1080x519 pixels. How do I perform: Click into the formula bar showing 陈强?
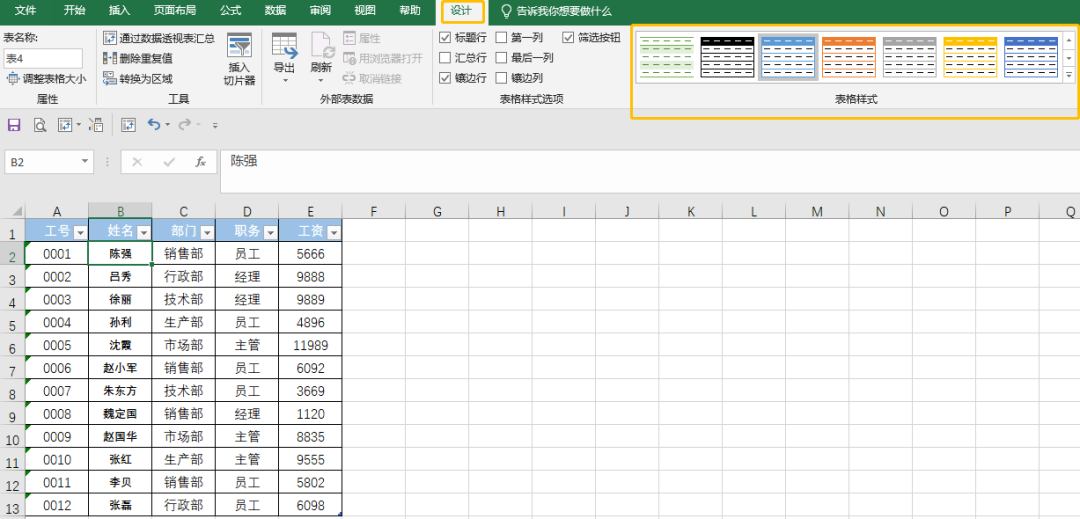point(650,171)
